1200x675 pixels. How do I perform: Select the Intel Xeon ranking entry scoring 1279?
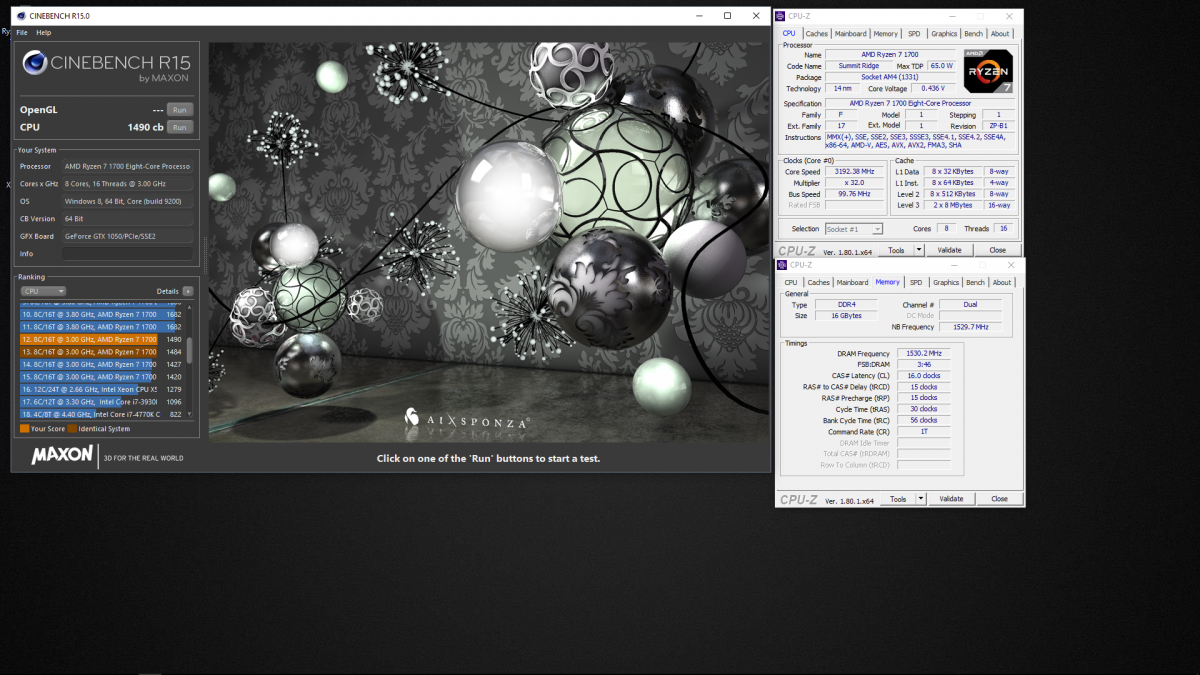[101, 389]
